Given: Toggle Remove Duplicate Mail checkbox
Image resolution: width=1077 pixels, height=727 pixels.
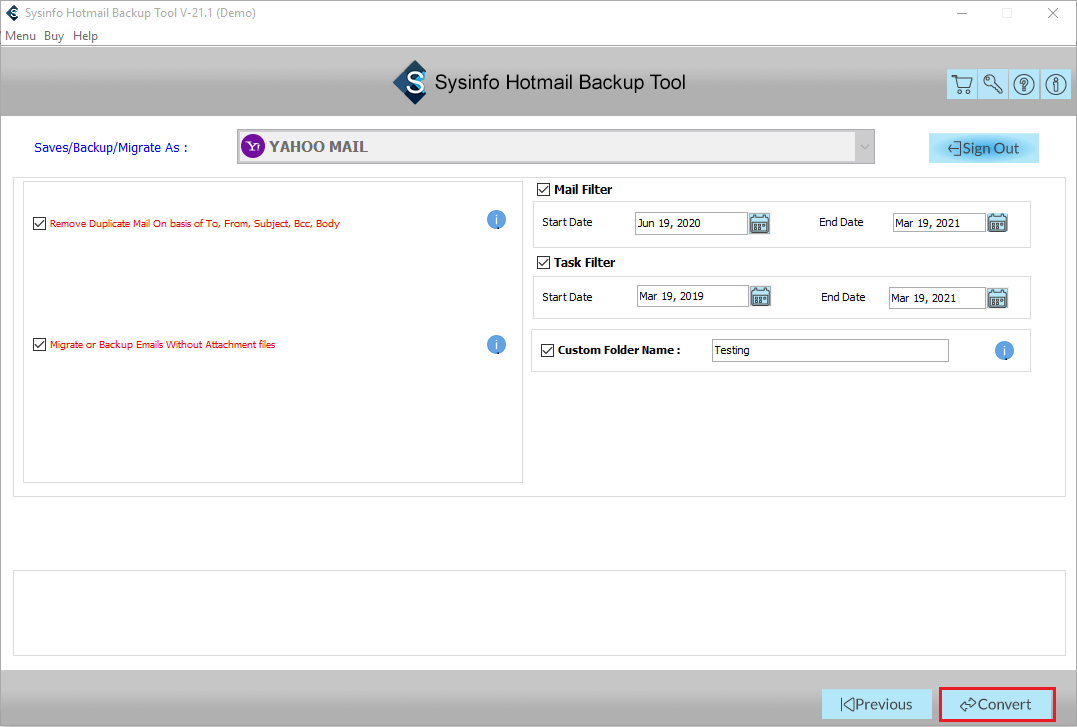Looking at the screenshot, I should point(39,223).
